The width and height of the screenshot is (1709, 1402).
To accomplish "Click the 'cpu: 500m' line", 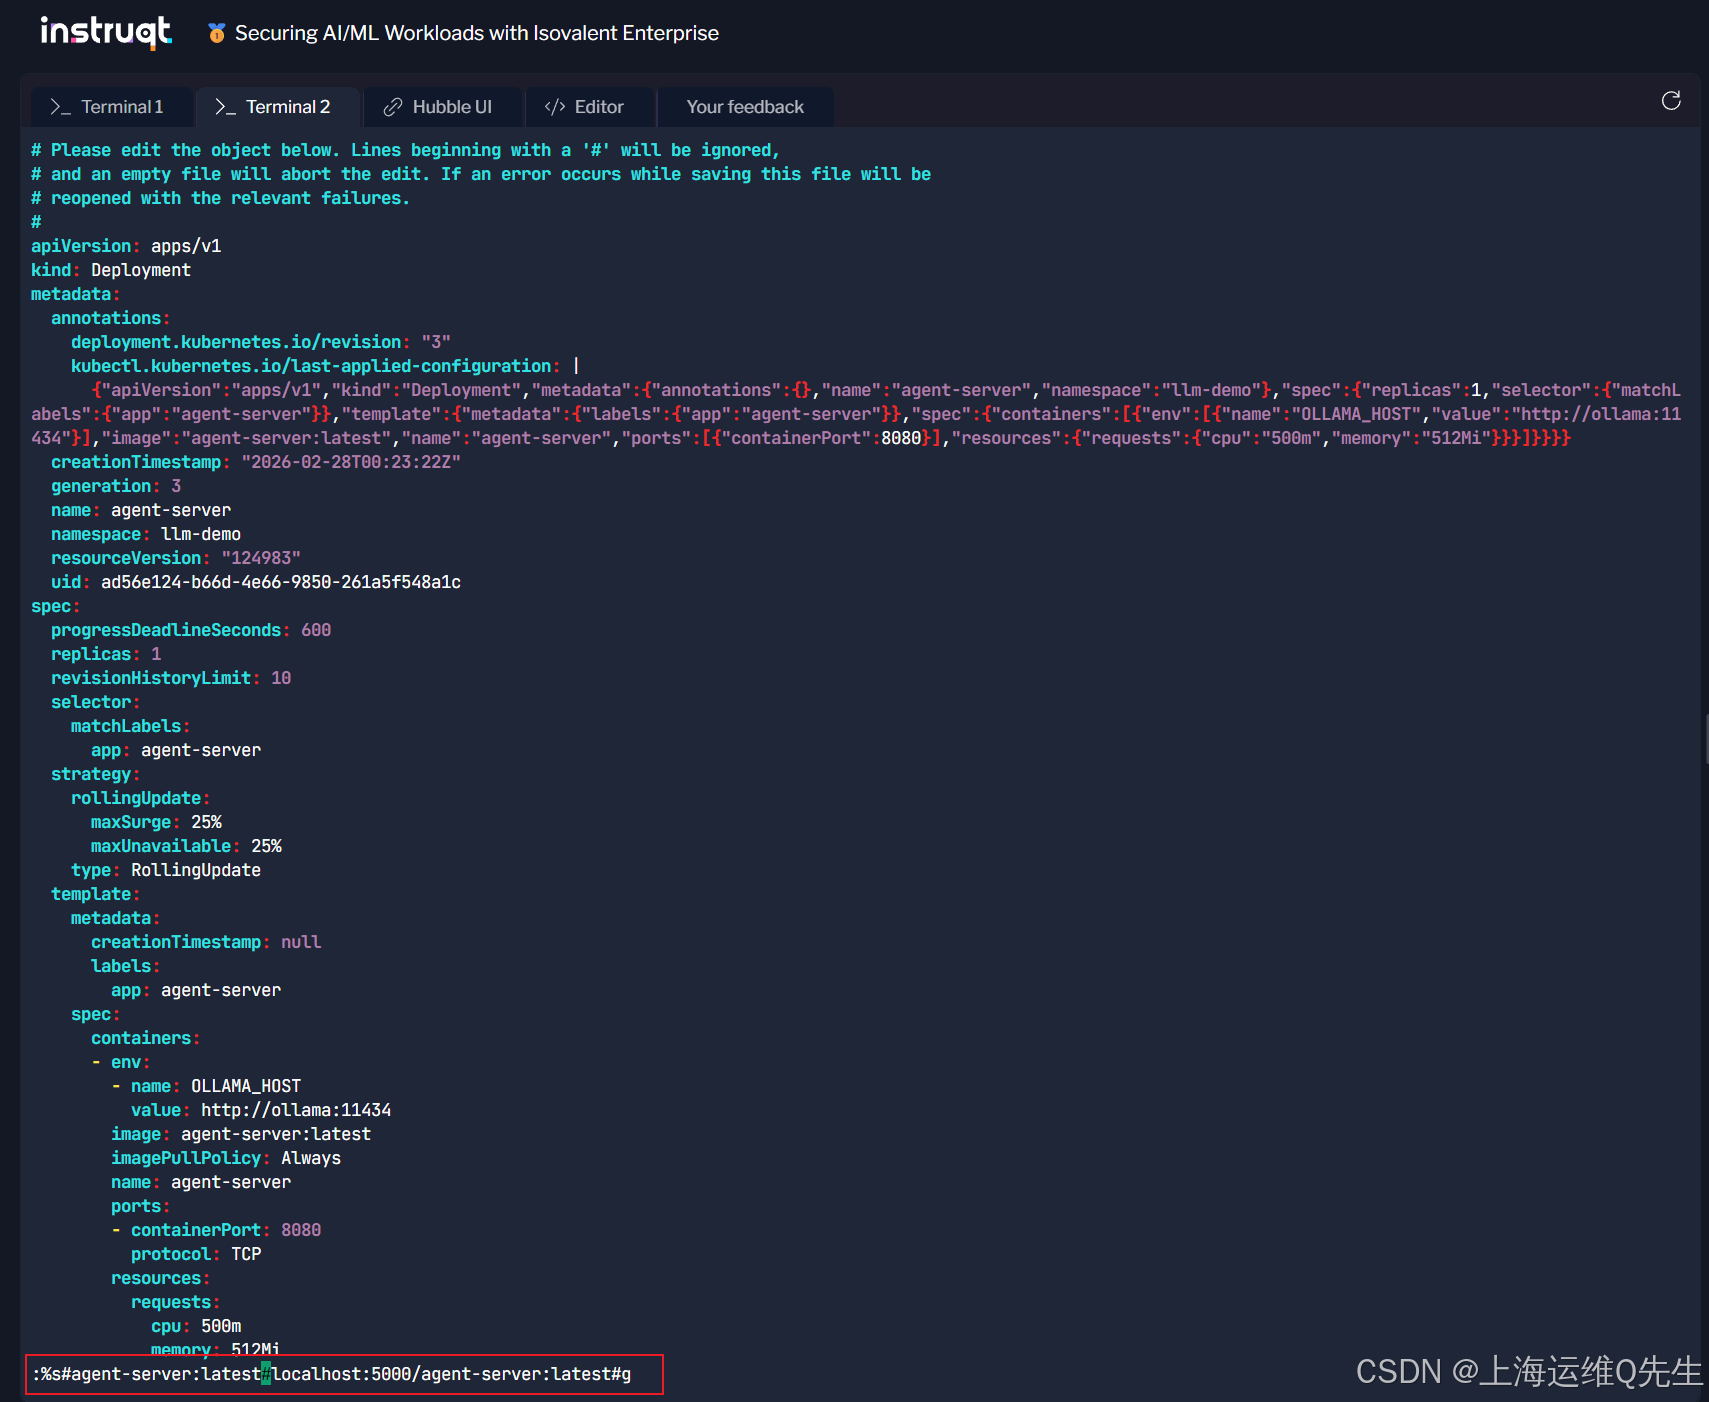I will [196, 1326].
